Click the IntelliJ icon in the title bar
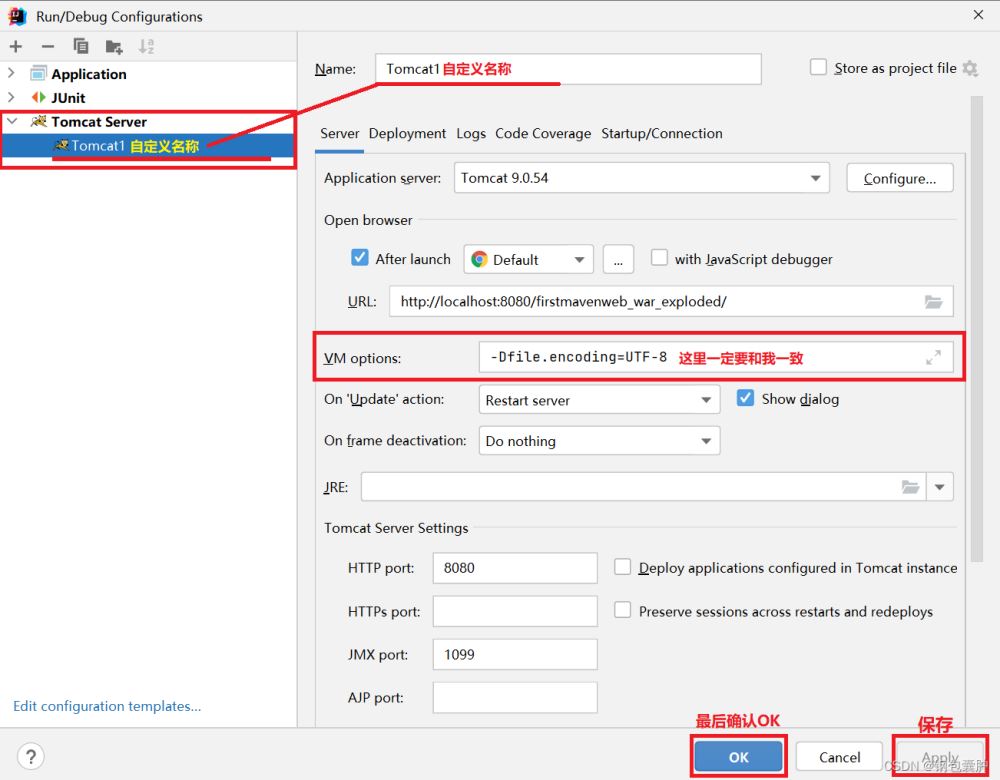Viewport: 1000px width, 780px height. (x=17, y=16)
